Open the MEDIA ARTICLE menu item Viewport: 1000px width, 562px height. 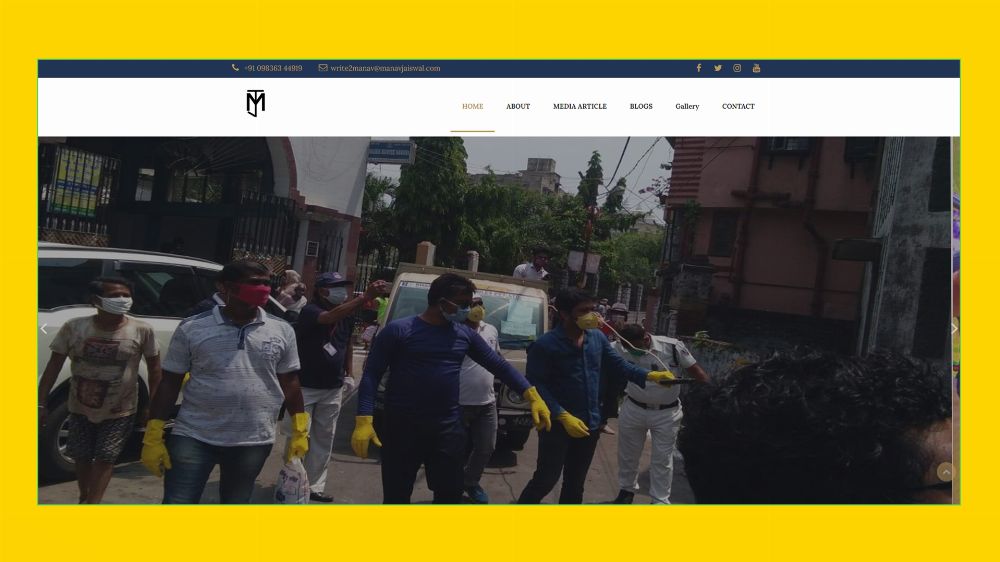click(x=580, y=106)
